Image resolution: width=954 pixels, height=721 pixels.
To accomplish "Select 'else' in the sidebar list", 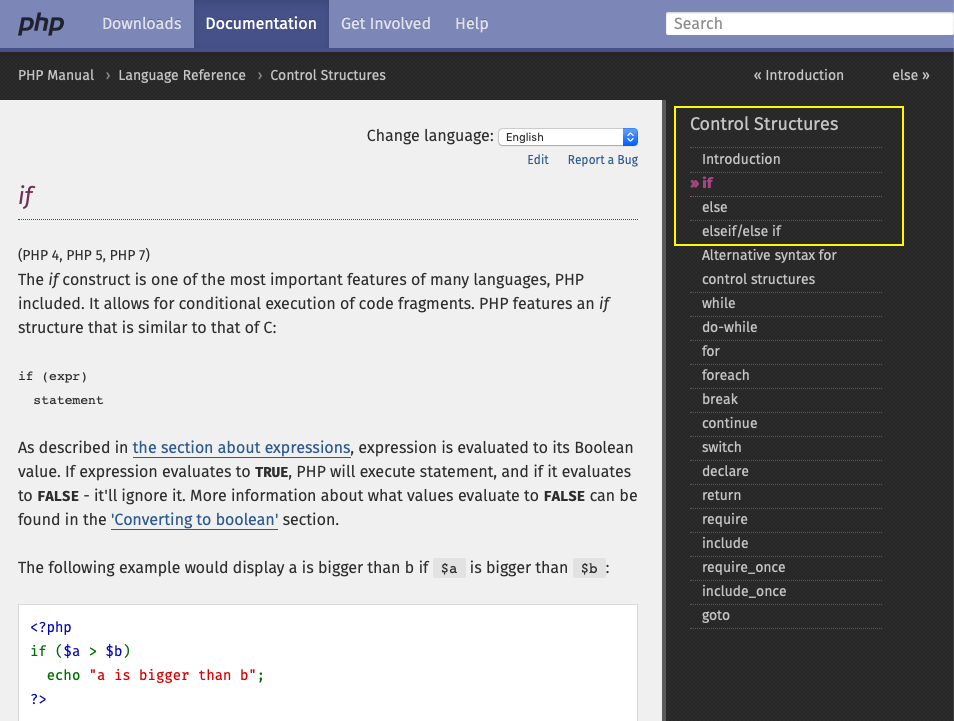I will (x=714, y=207).
